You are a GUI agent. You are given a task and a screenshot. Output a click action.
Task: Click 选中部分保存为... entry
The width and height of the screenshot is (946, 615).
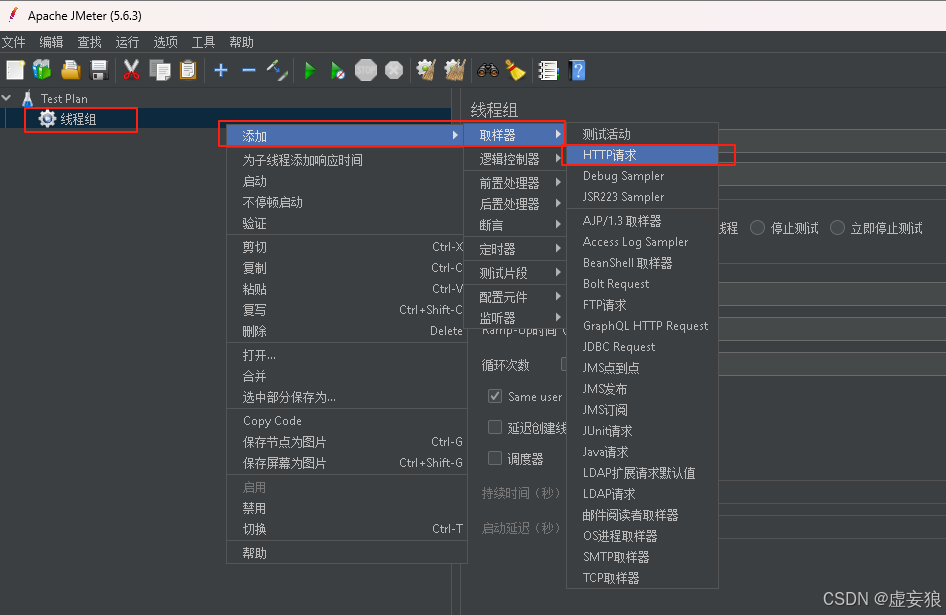344,397
